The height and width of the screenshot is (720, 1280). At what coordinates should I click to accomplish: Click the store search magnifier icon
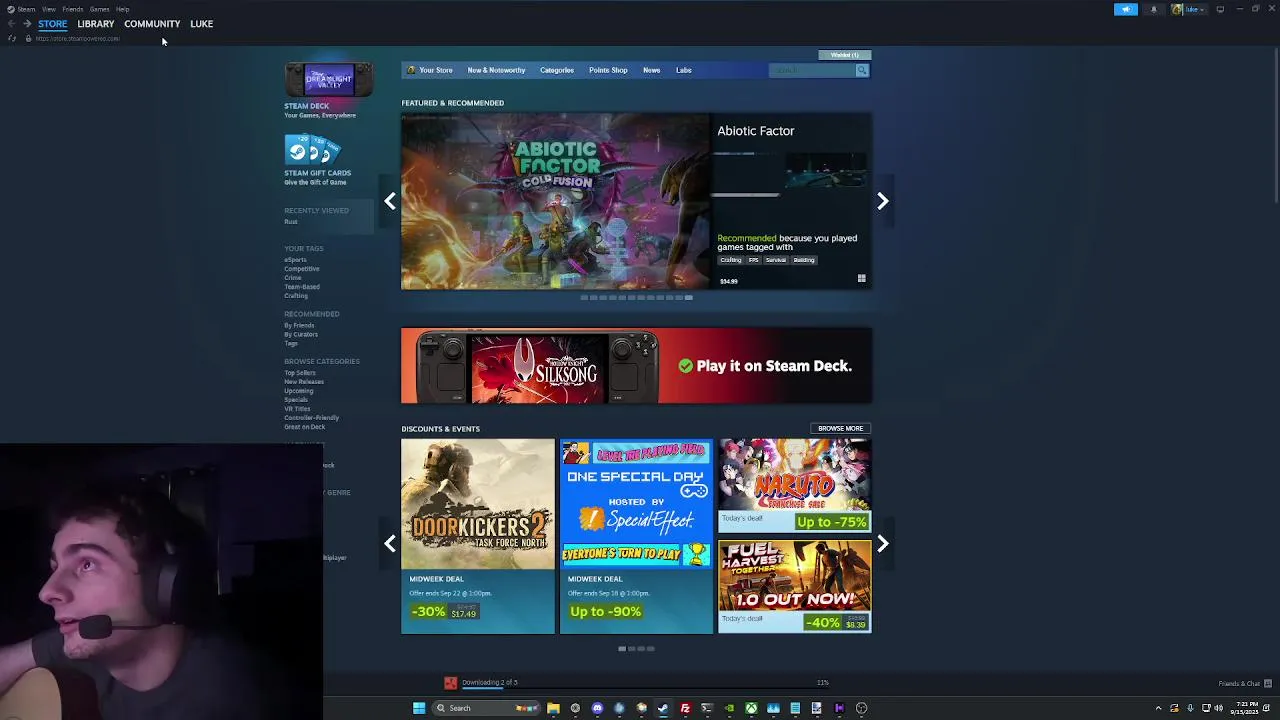(862, 70)
